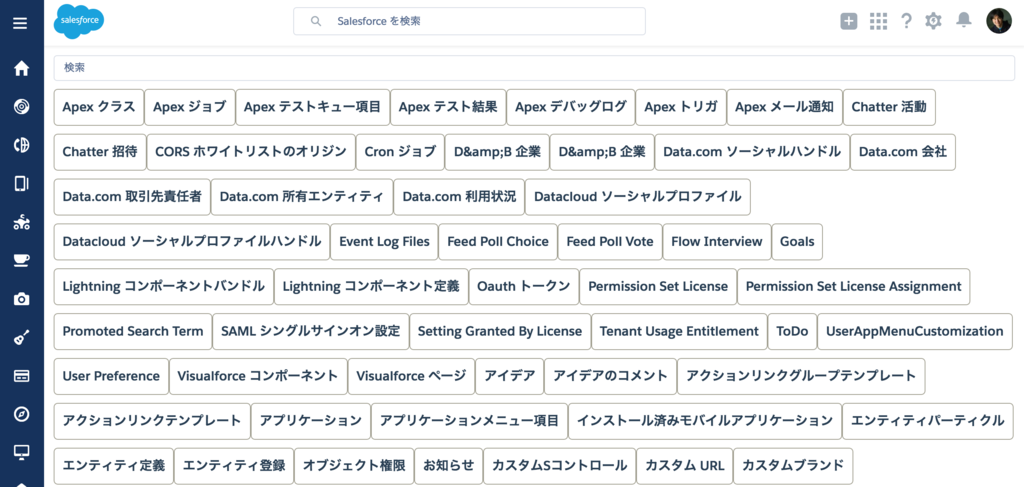Select 'Datacloud ソーシャルプロファイルハンドル' tile

click(192, 242)
